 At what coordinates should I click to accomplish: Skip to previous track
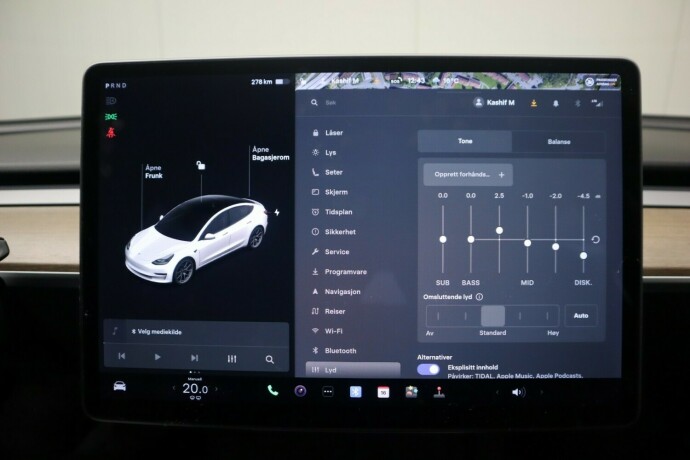tap(122, 356)
